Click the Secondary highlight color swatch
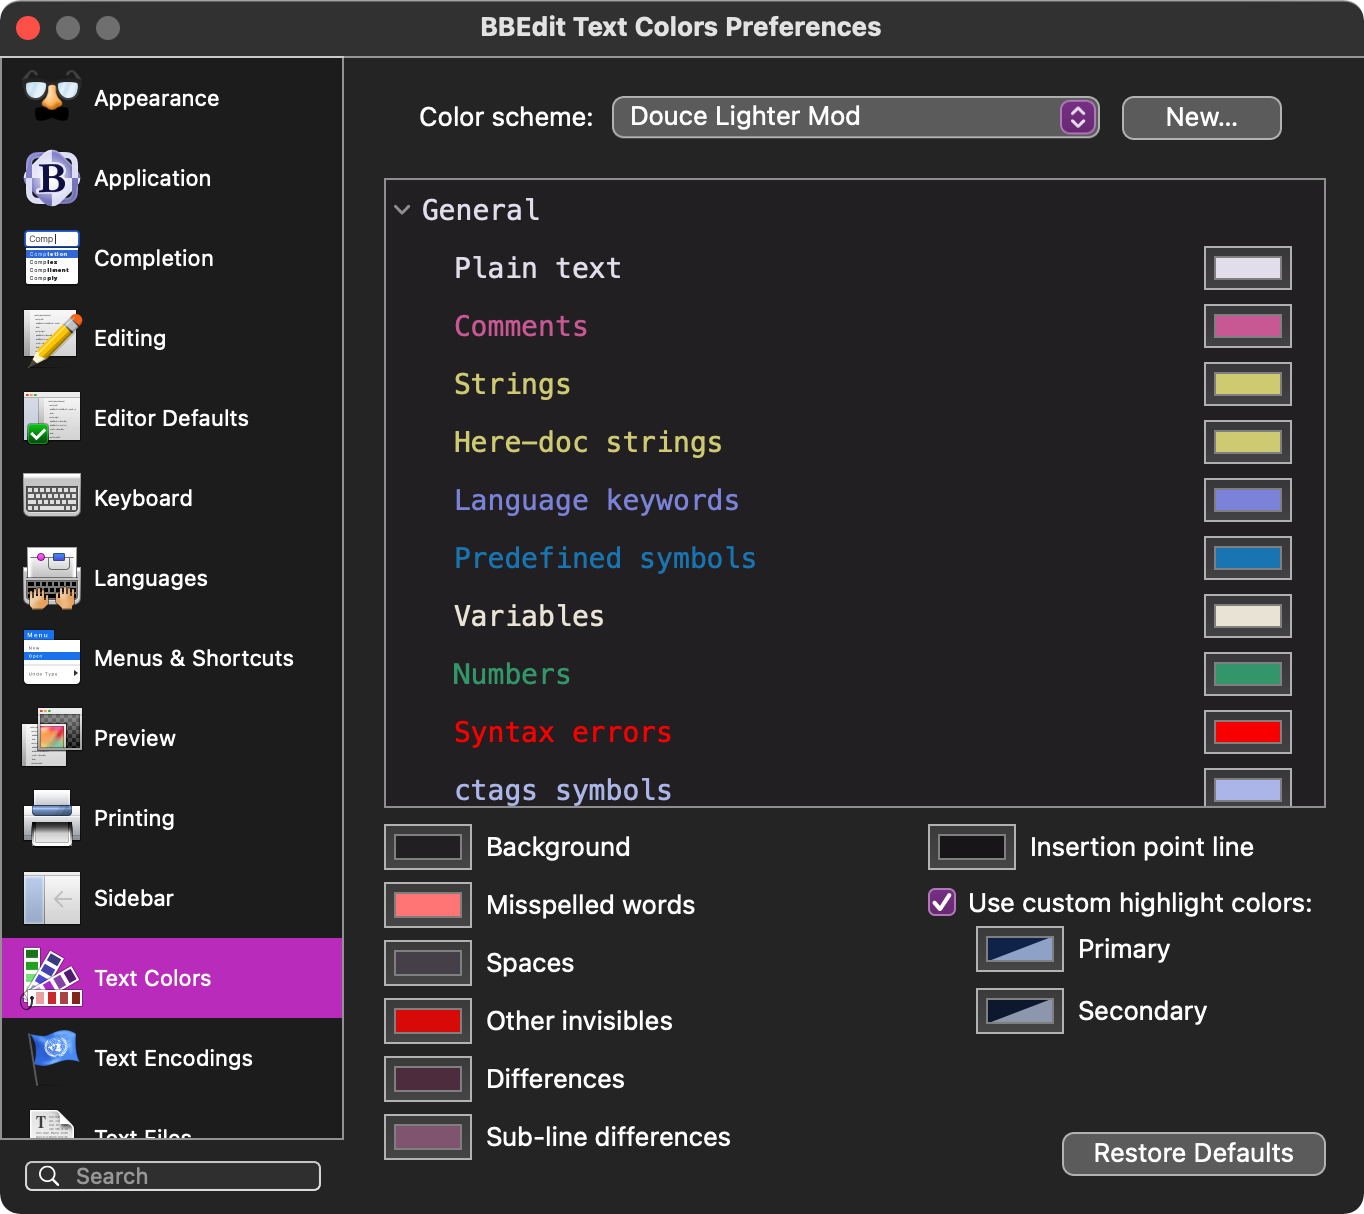Image resolution: width=1364 pixels, height=1214 pixels. point(1020,1011)
